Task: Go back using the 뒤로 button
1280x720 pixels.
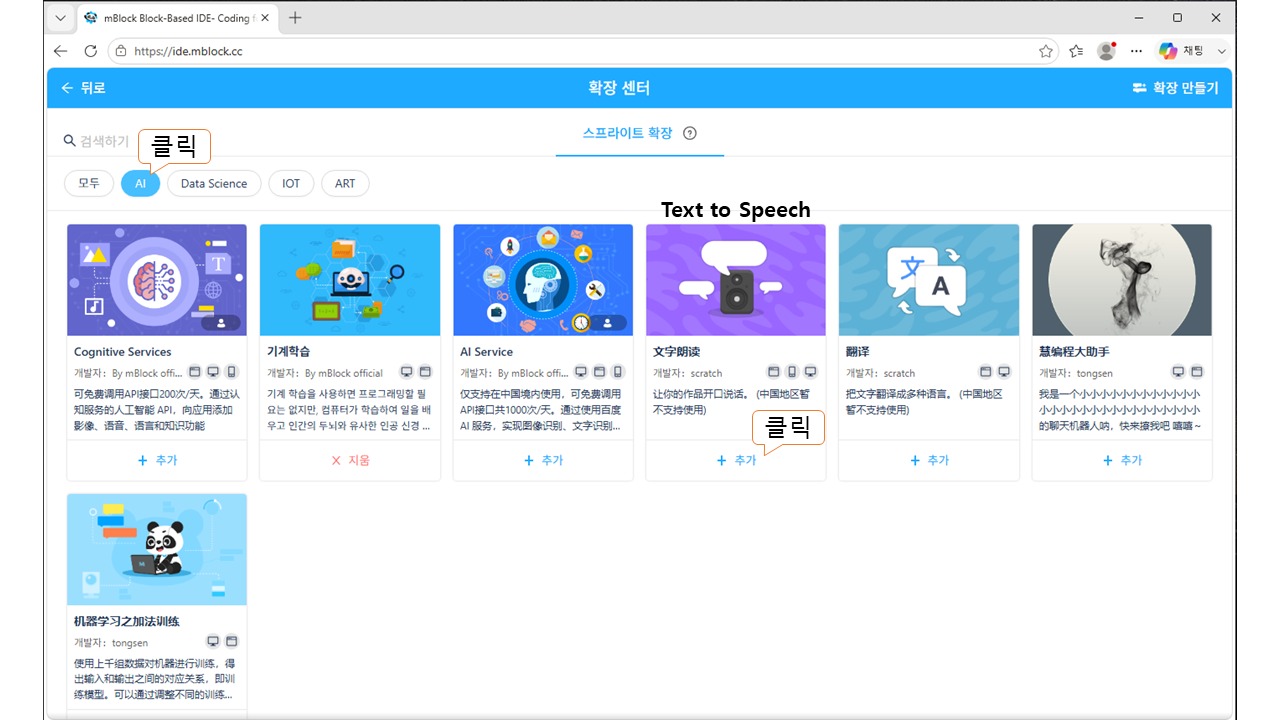Action: point(83,88)
